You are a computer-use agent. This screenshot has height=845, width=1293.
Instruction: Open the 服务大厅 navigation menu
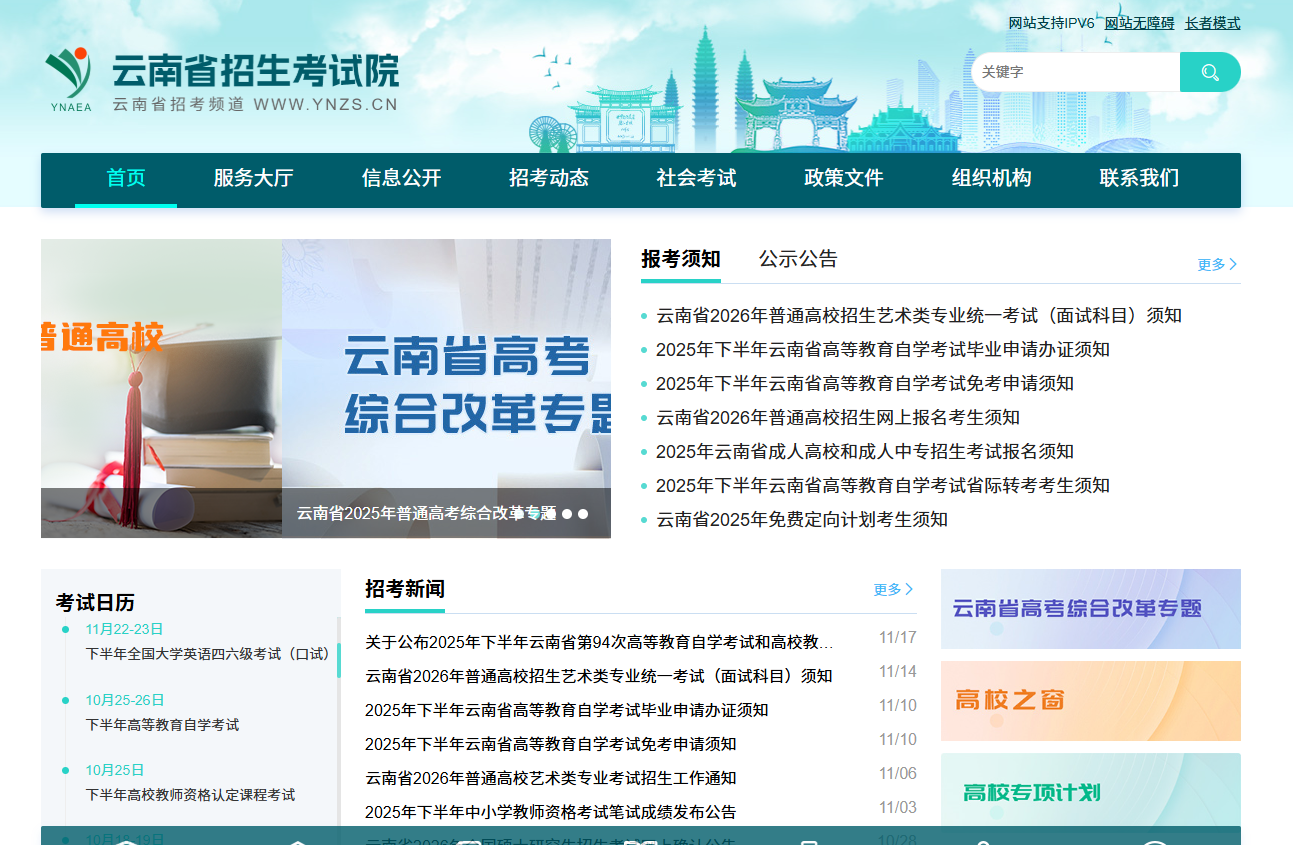[x=253, y=178]
